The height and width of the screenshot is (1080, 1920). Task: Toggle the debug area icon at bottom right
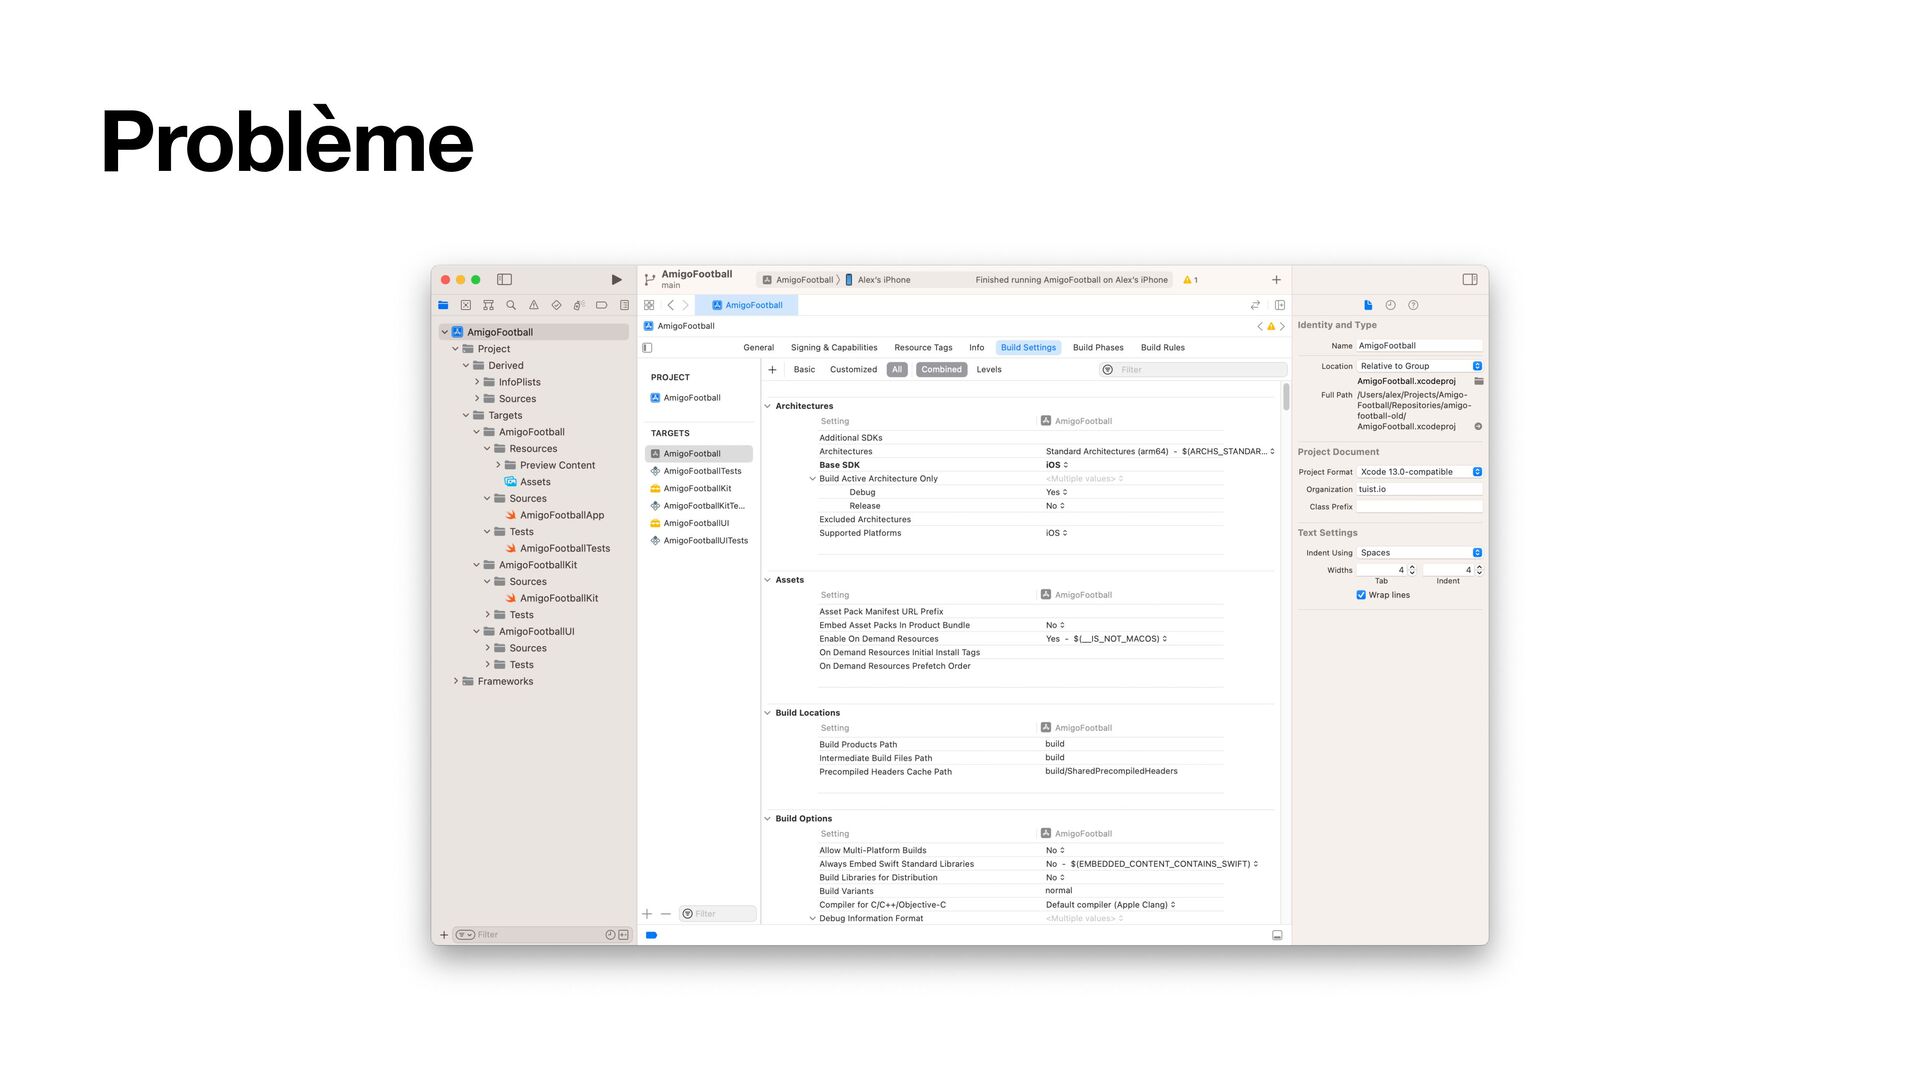tap(1277, 935)
